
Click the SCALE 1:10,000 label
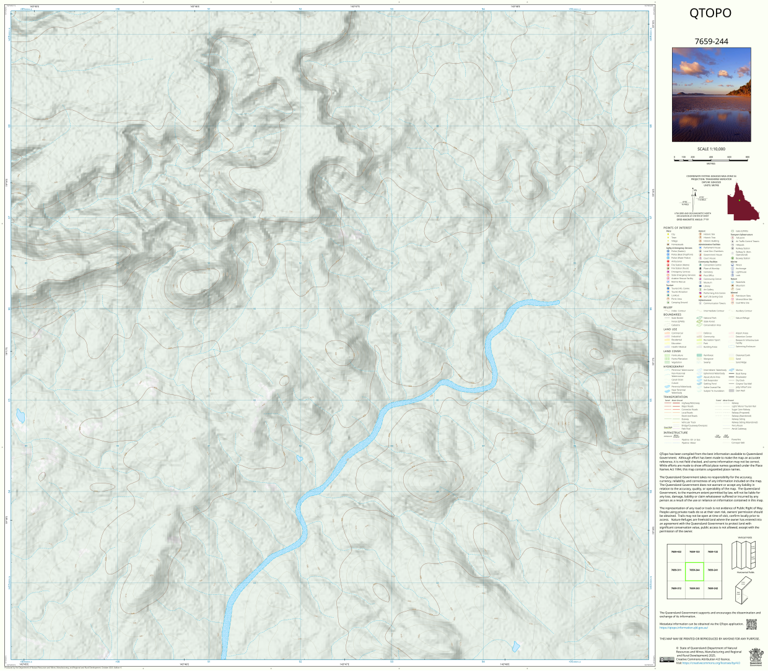711,149
